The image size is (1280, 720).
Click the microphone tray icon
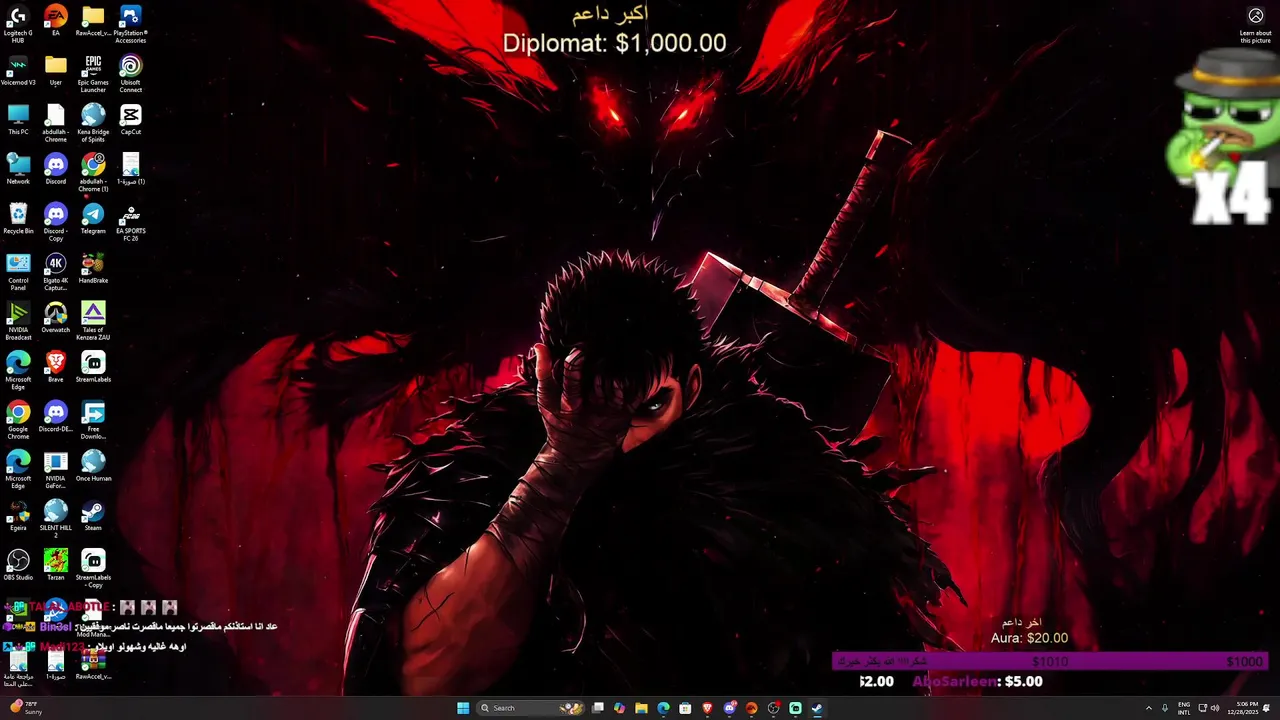[x=1165, y=708]
